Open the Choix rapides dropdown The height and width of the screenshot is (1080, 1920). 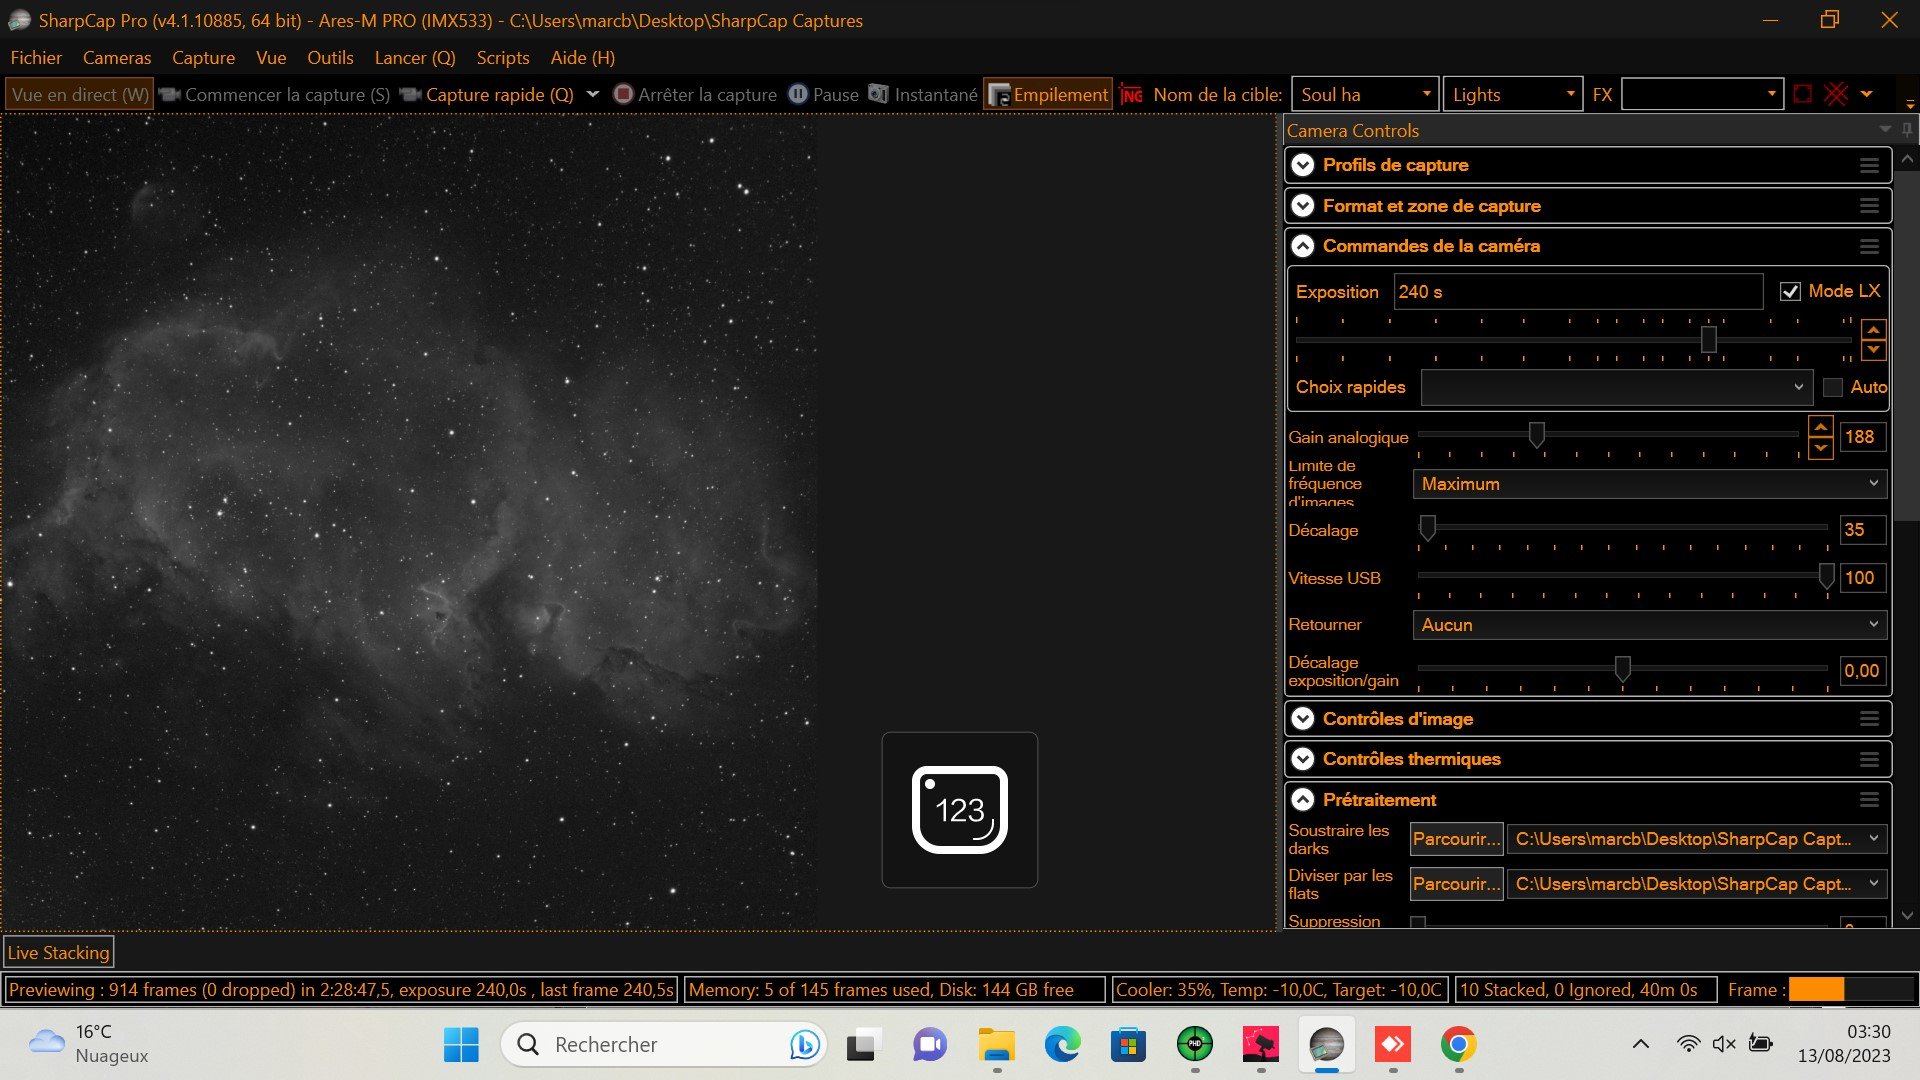pyautogui.click(x=1616, y=387)
